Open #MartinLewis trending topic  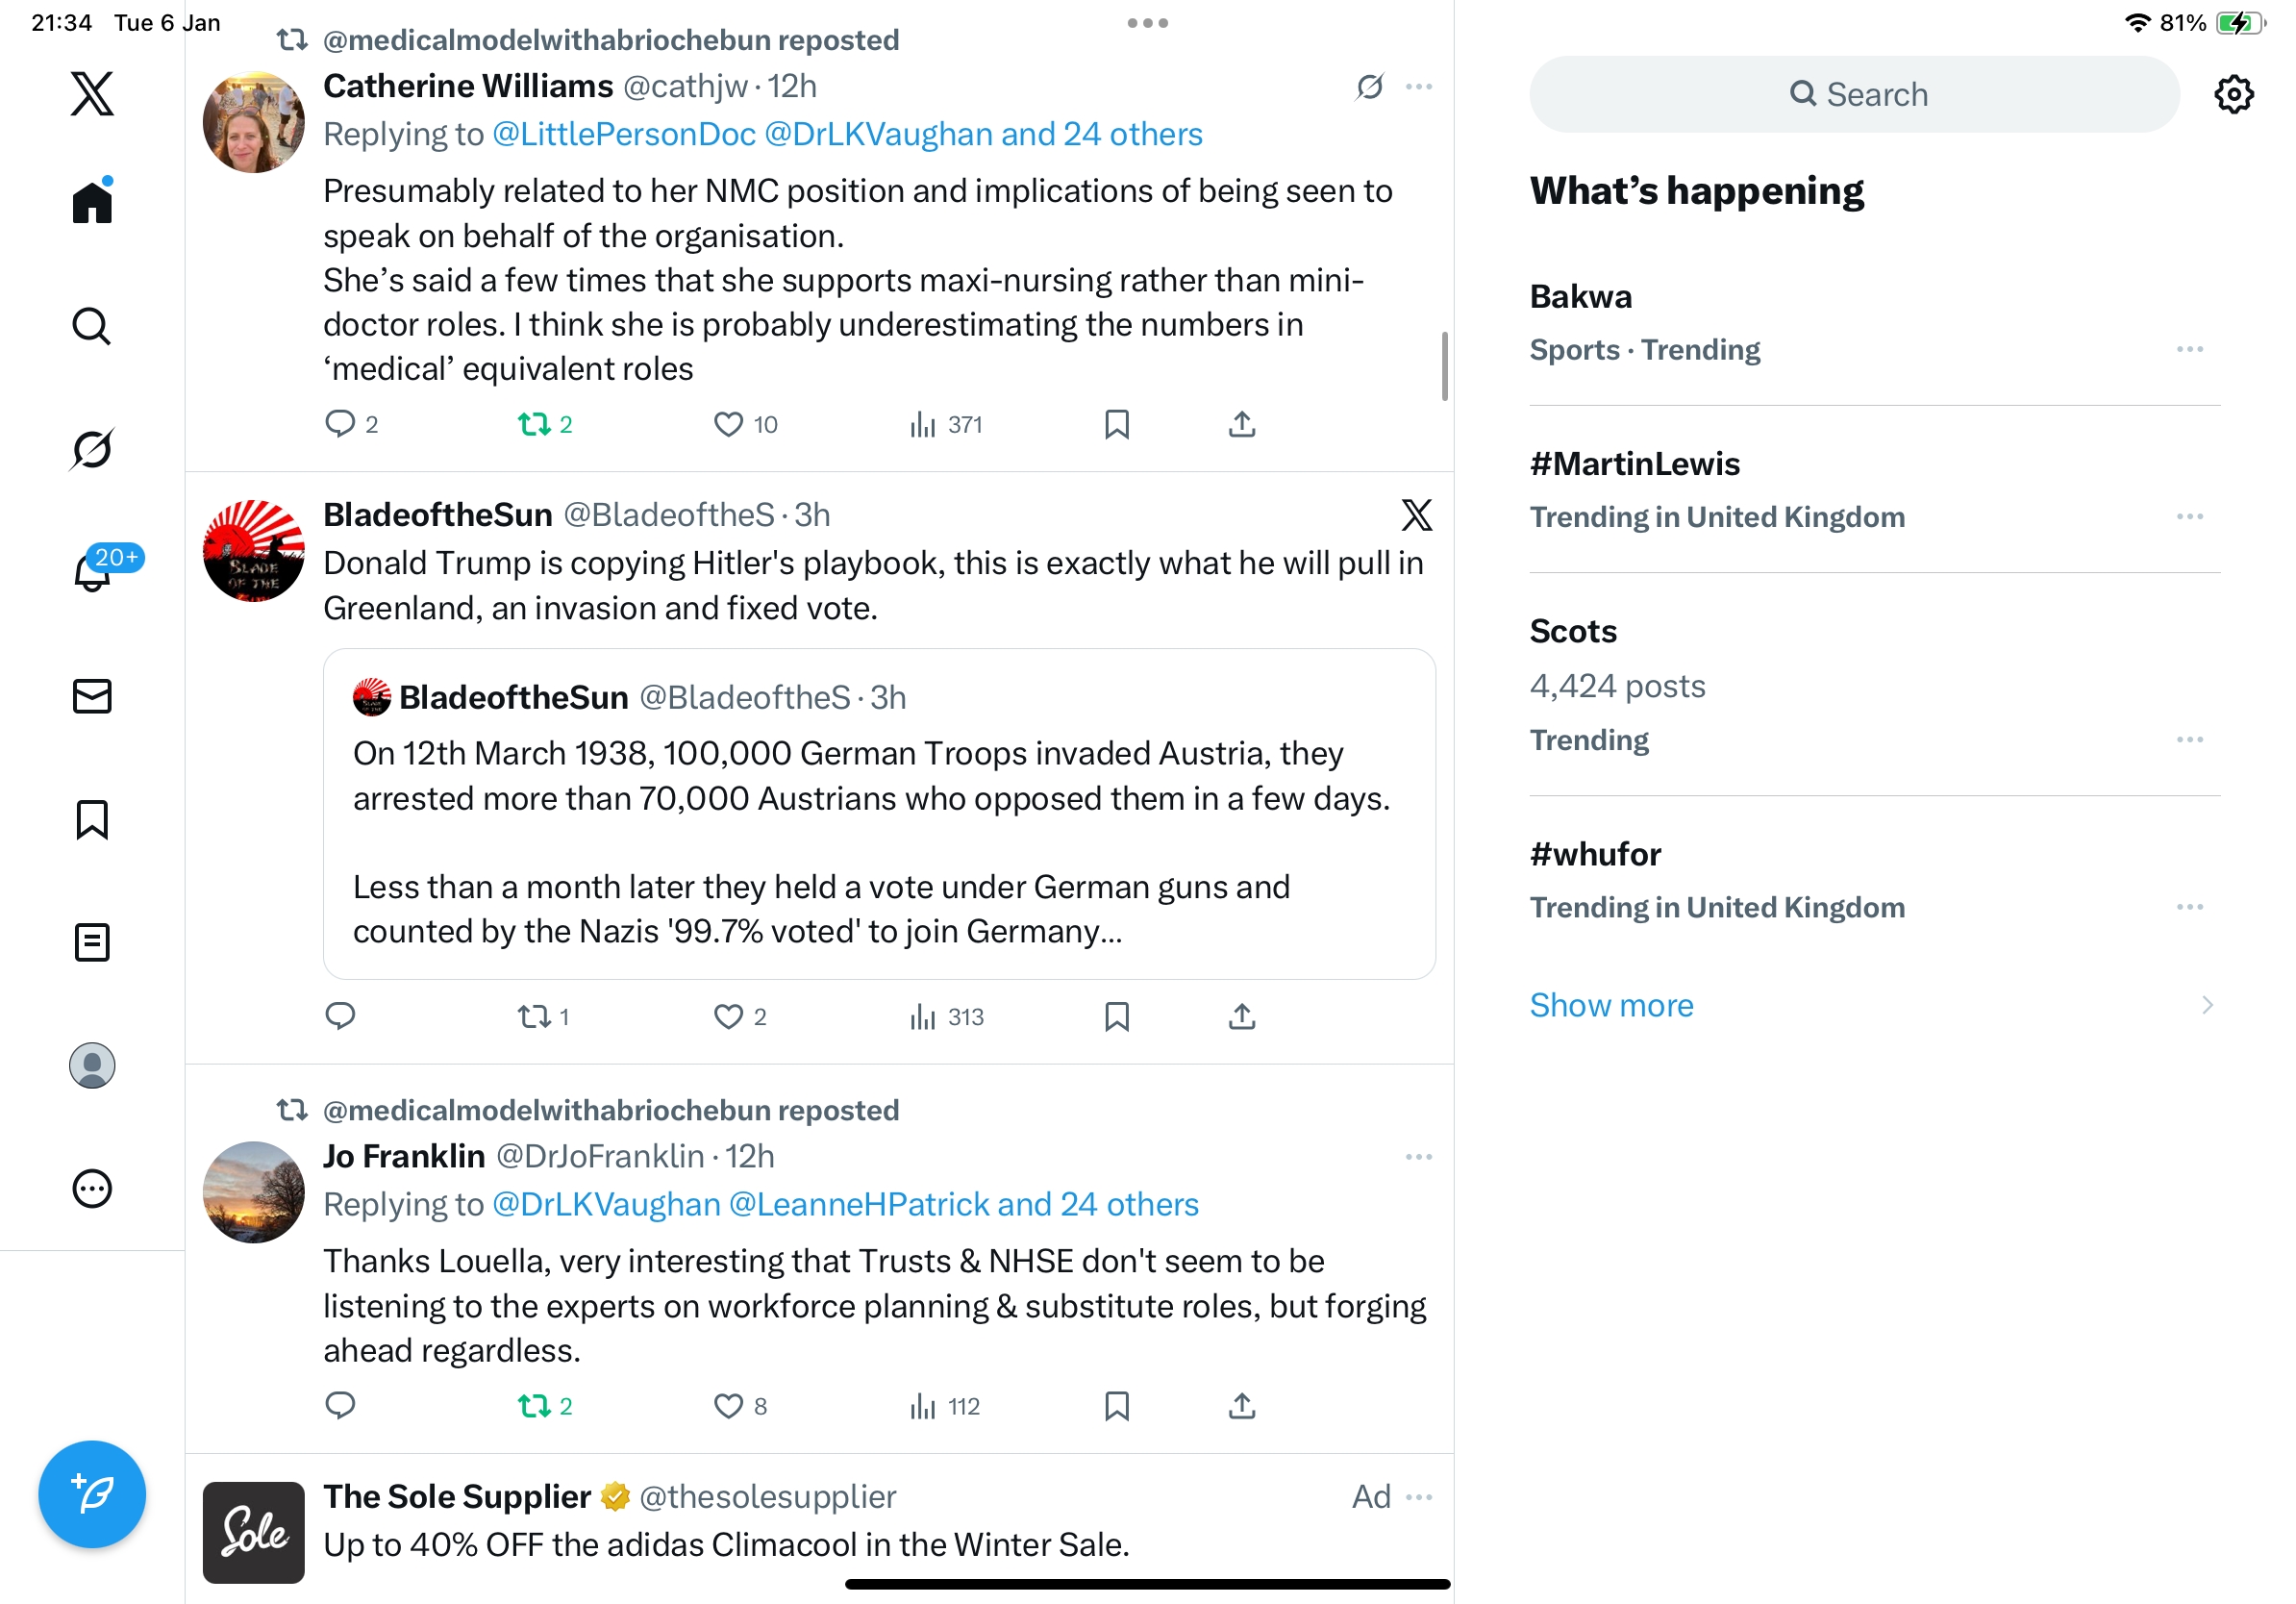click(x=1634, y=464)
